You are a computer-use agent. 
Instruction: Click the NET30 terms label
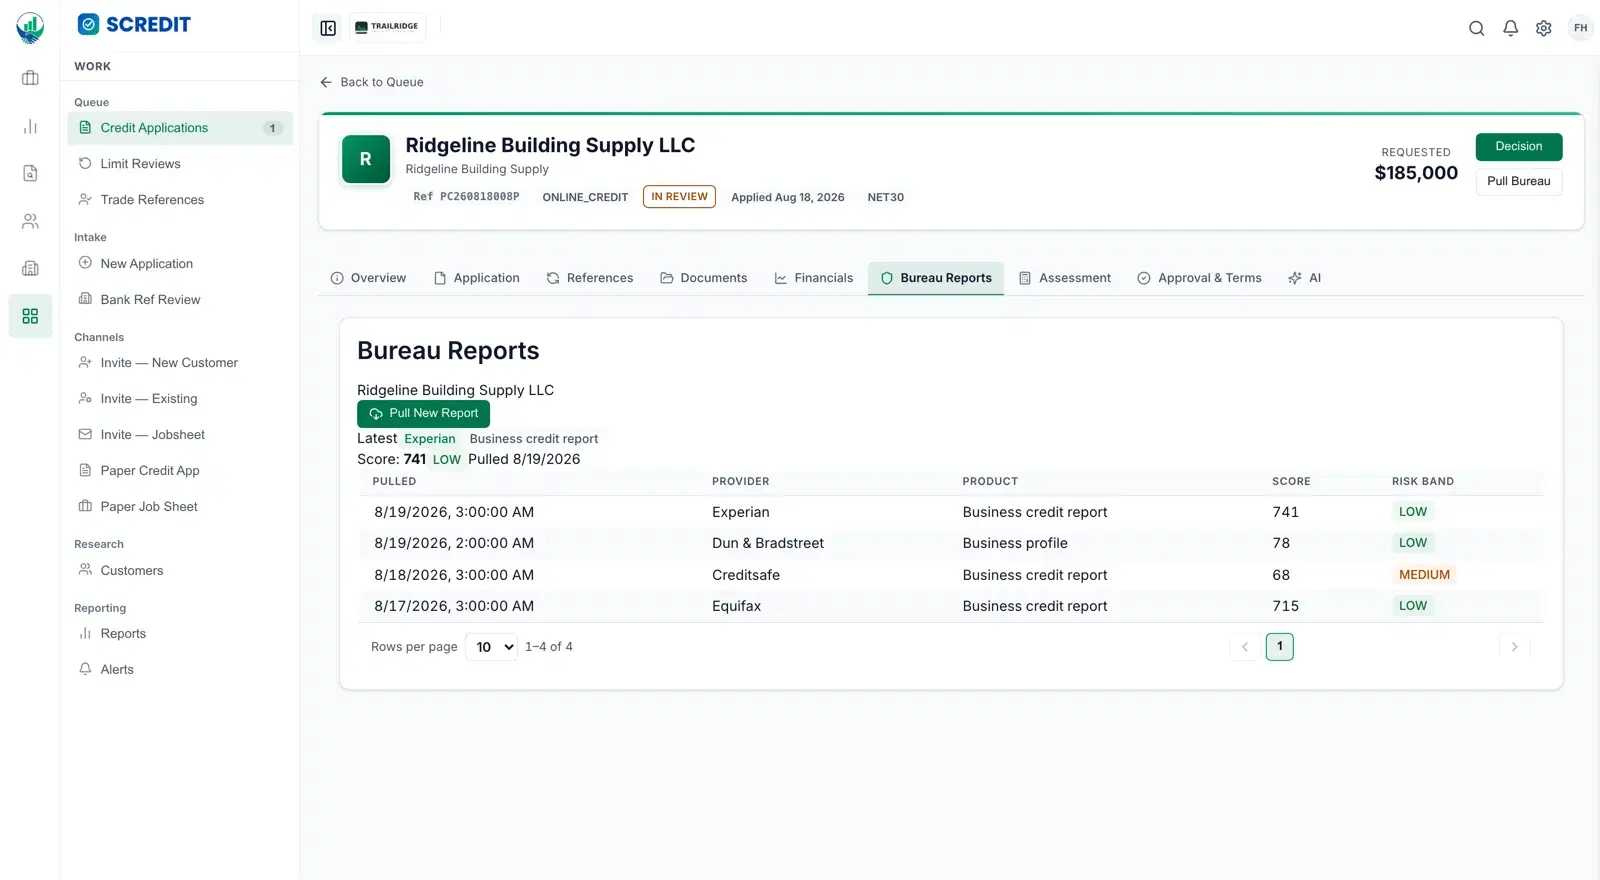[886, 198]
